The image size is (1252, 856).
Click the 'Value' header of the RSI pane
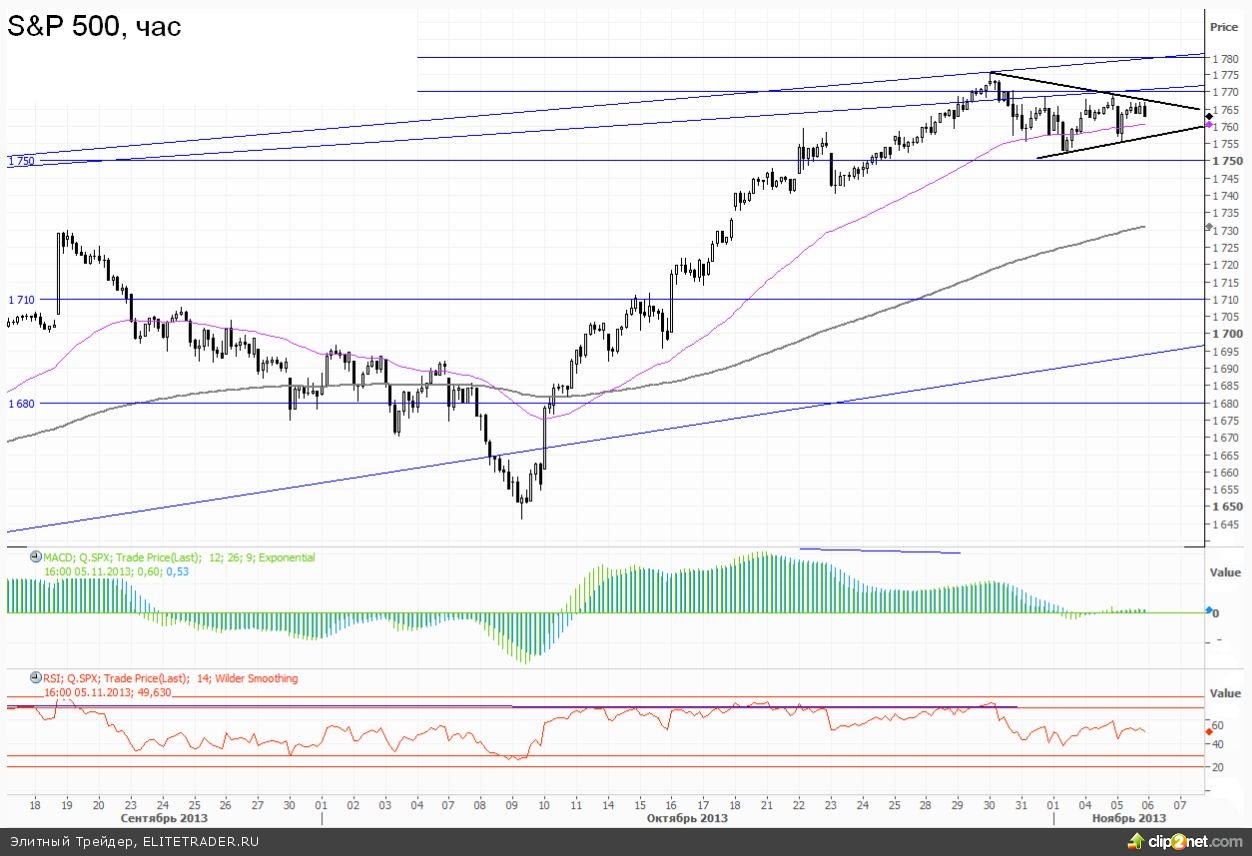pos(1226,693)
